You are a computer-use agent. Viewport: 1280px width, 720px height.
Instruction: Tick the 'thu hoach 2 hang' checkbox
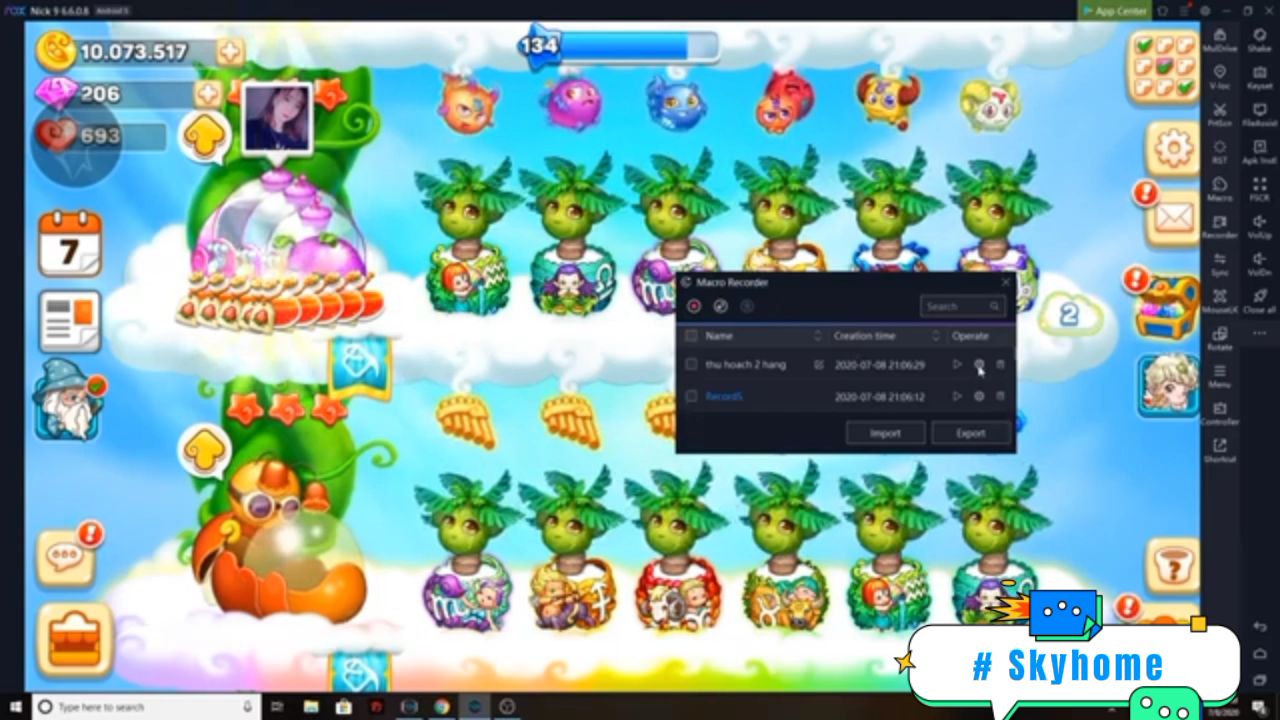point(691,365)
